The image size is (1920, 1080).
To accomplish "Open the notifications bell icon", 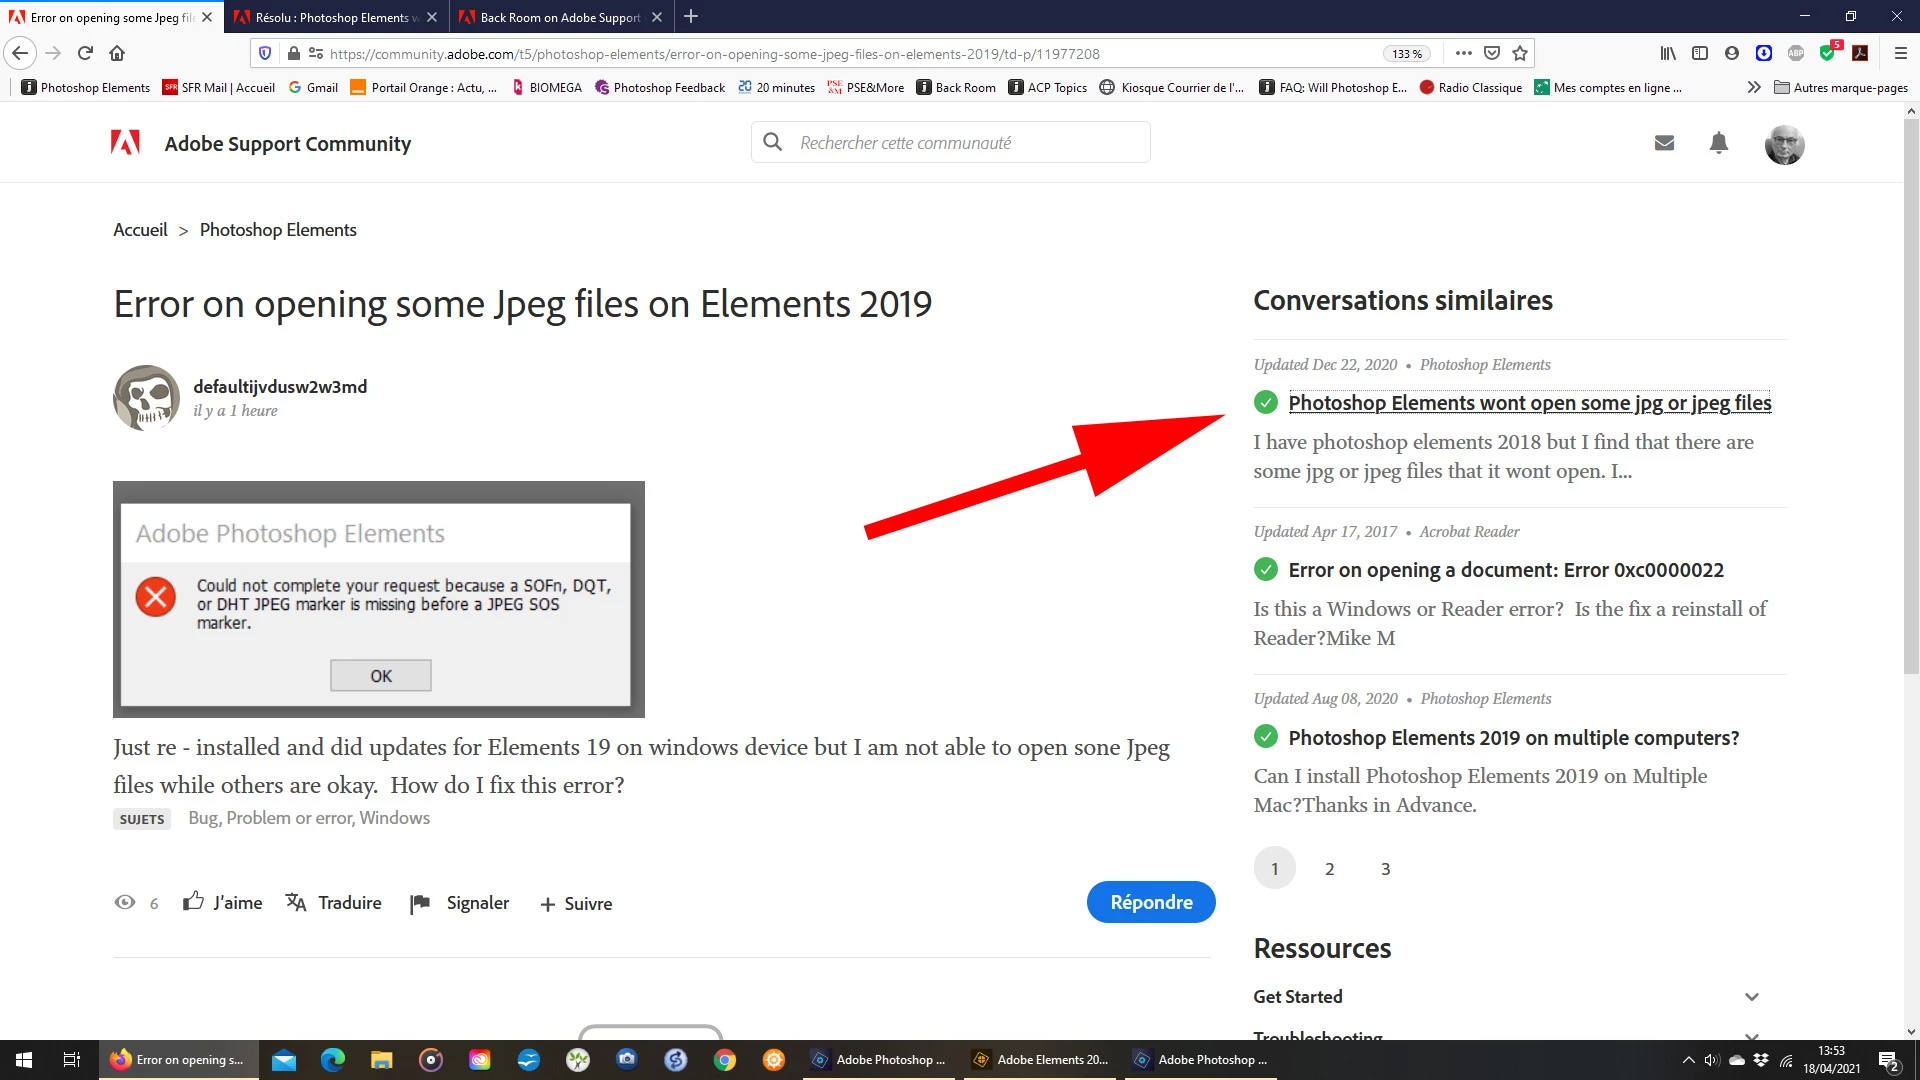I will (1719, 143).
